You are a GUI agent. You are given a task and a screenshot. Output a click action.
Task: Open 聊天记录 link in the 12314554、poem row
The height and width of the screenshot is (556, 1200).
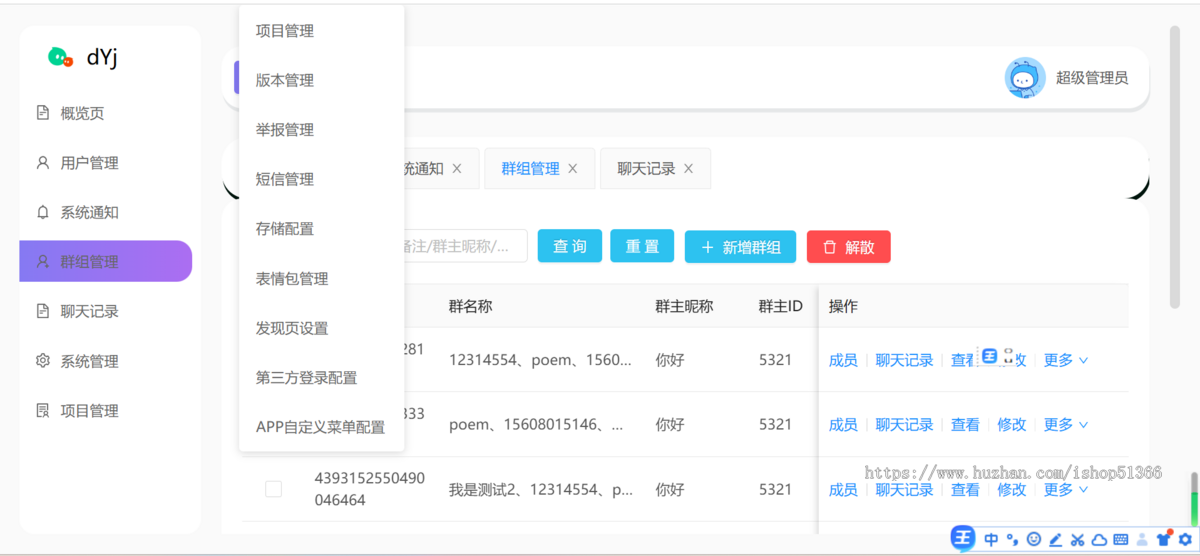[x=905, y=360]
